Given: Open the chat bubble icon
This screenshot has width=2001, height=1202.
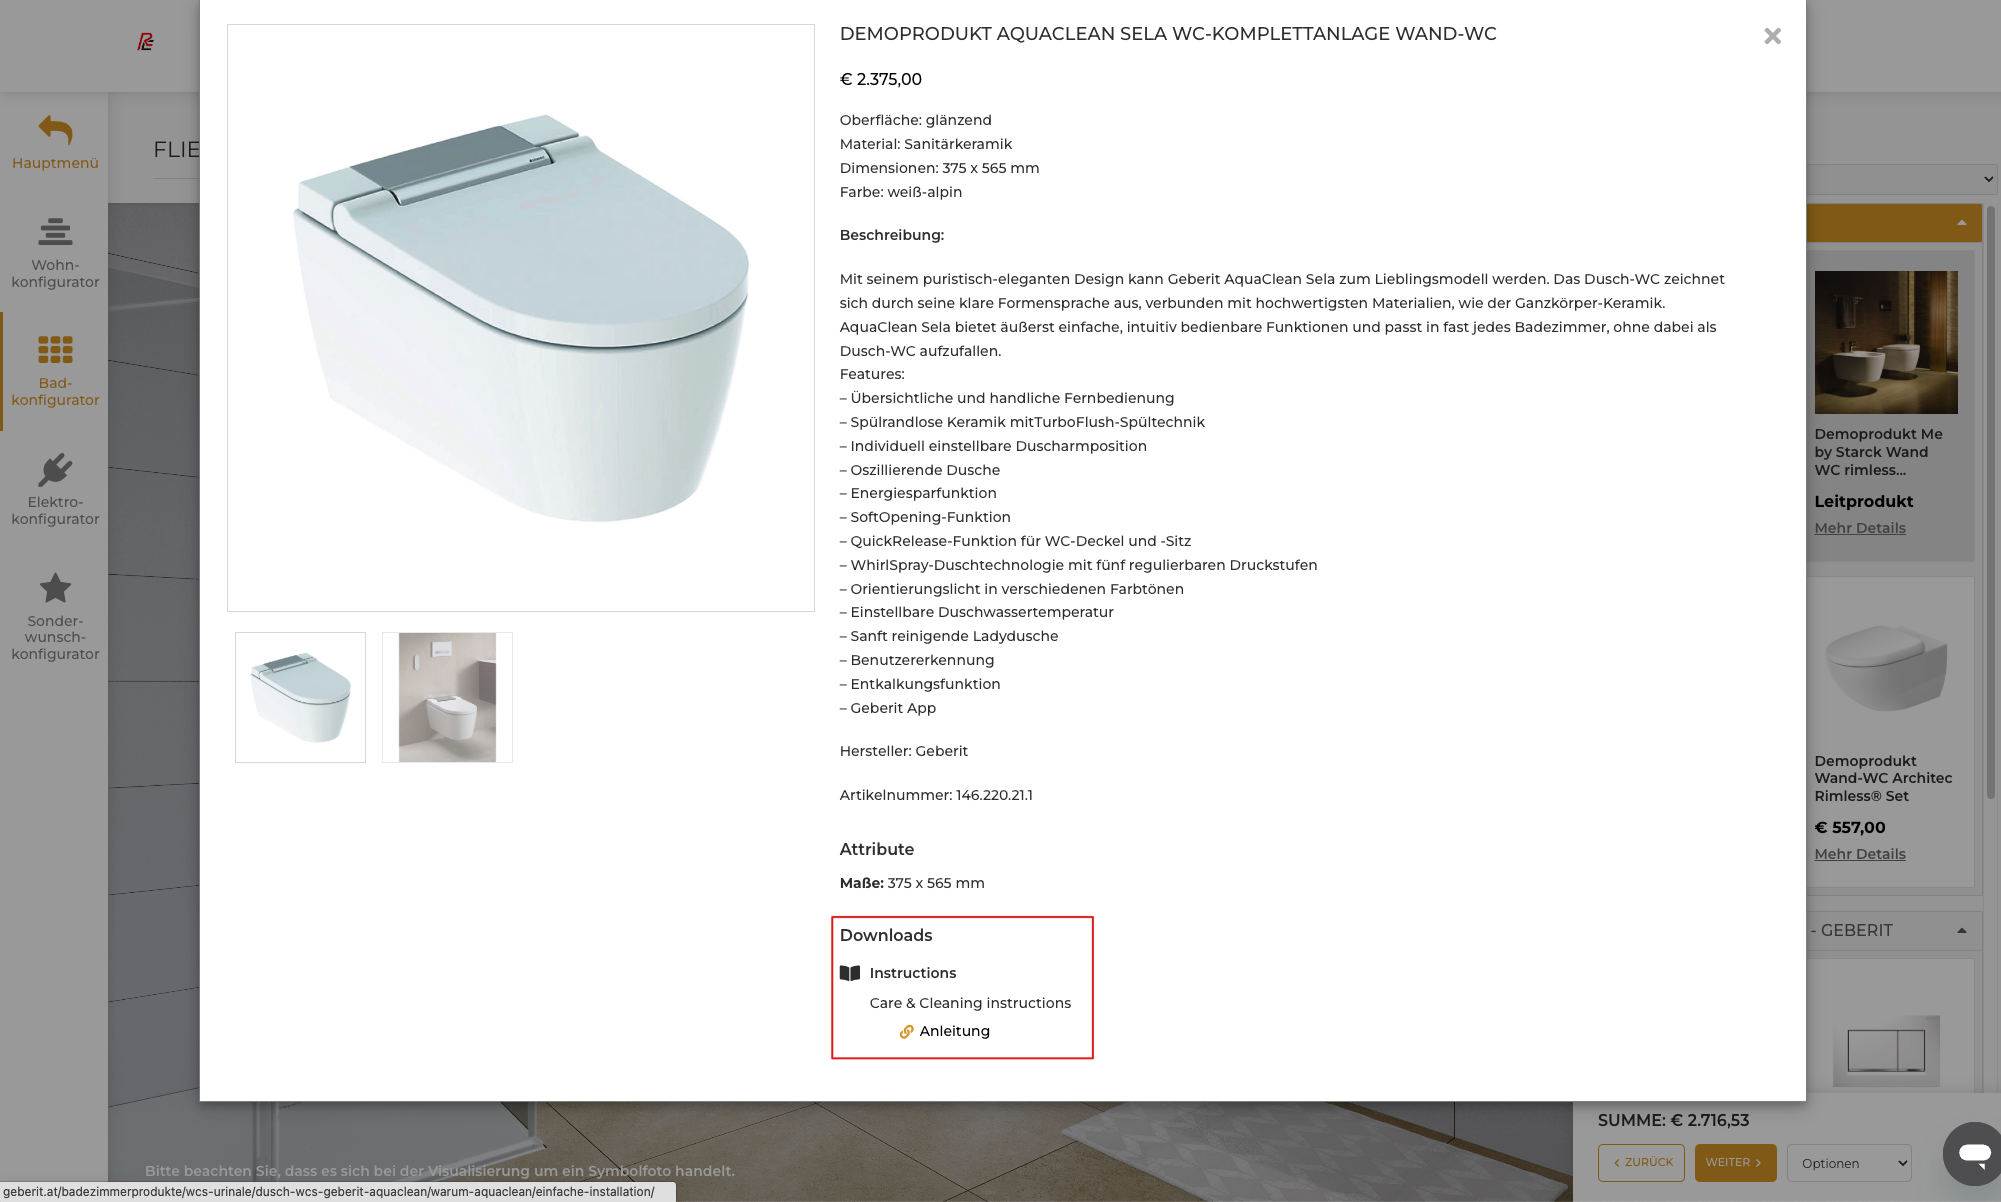Looking at the screenshot, I should [x=1974, y=1154].
